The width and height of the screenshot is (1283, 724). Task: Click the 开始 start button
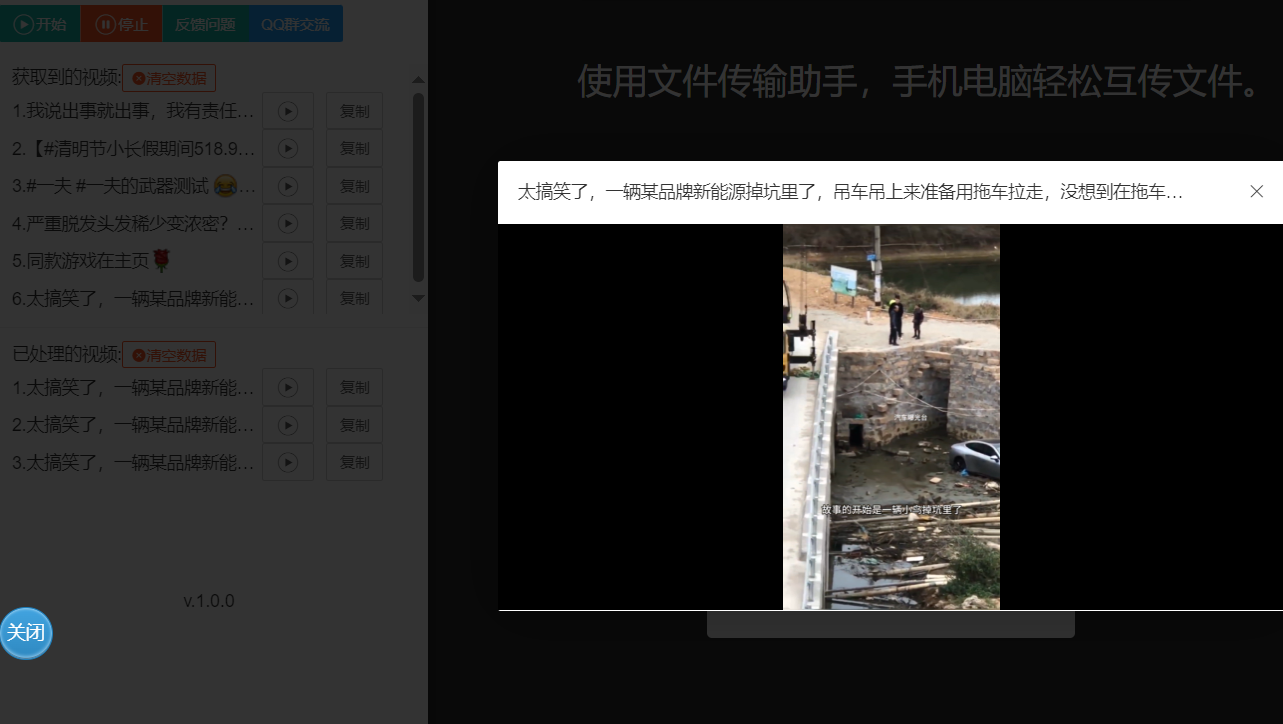tap(39, 24)
